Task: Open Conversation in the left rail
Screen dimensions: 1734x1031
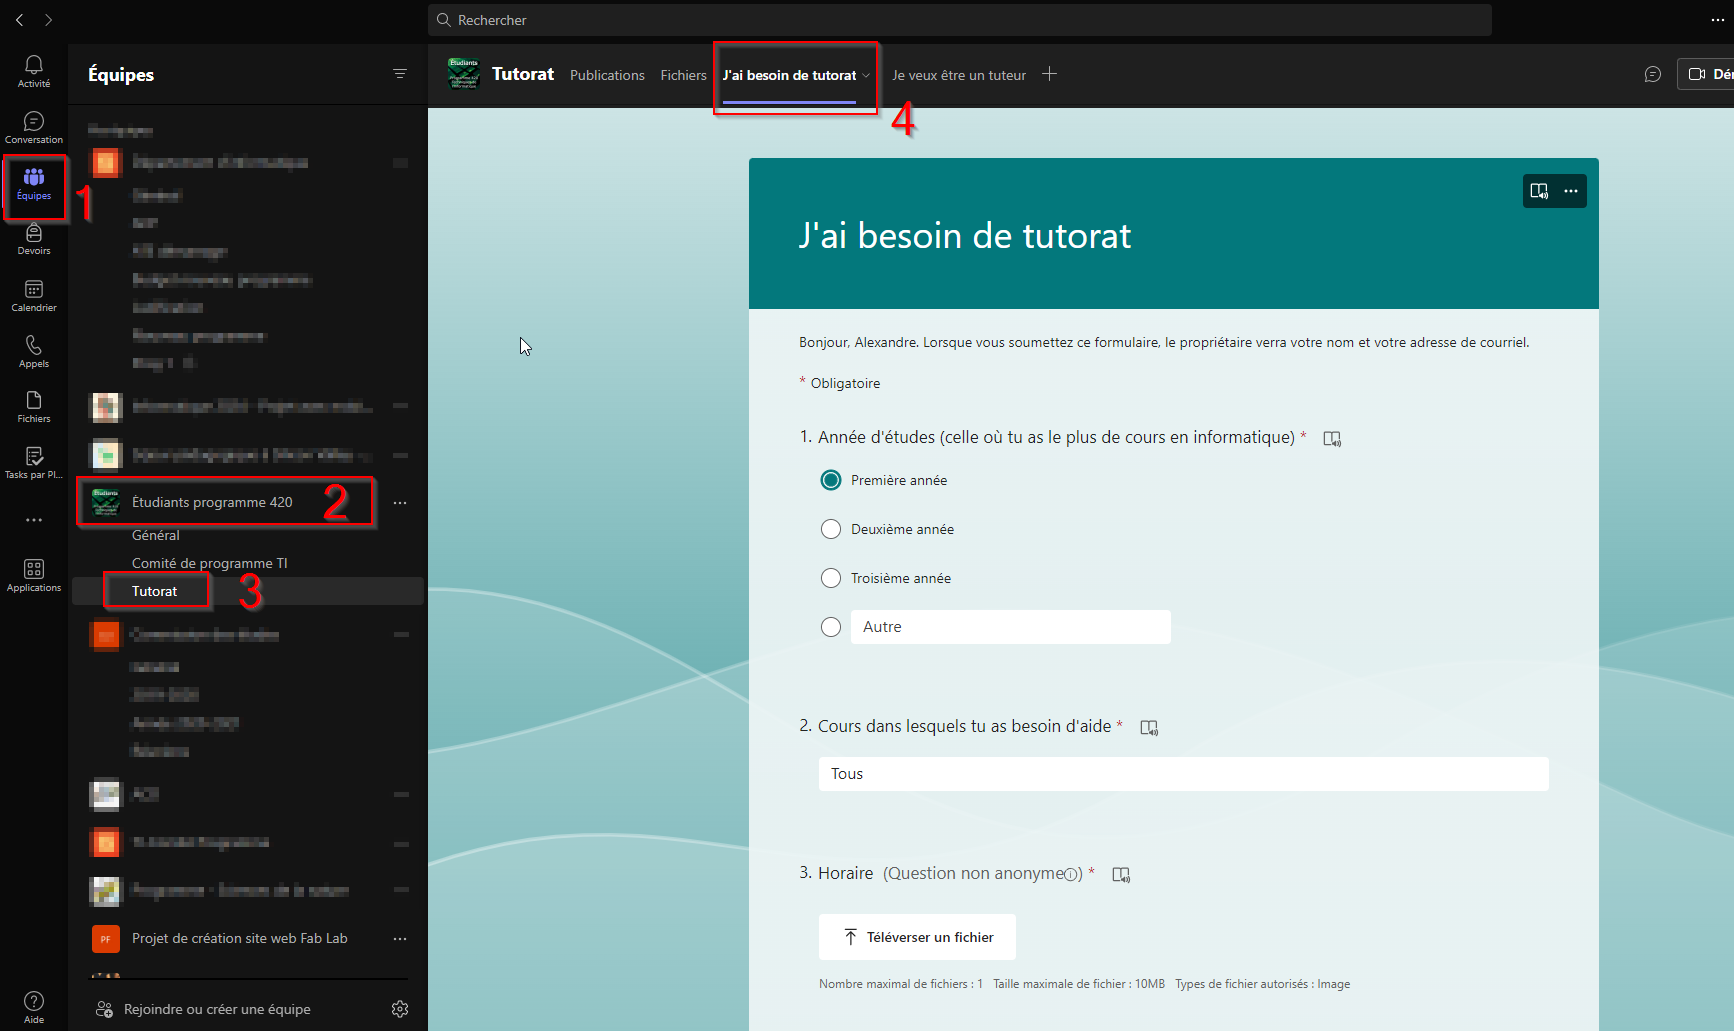Action: [33, 127]
